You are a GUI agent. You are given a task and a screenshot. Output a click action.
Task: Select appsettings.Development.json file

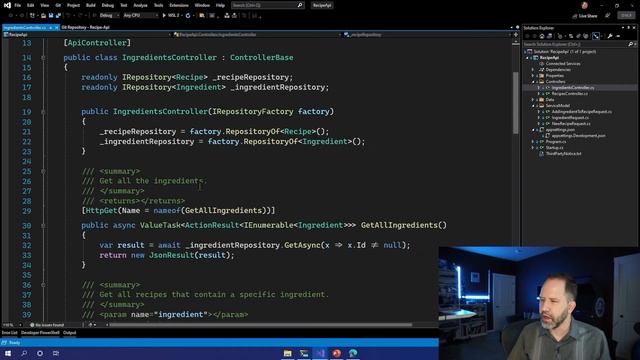(x=578, y=136)
